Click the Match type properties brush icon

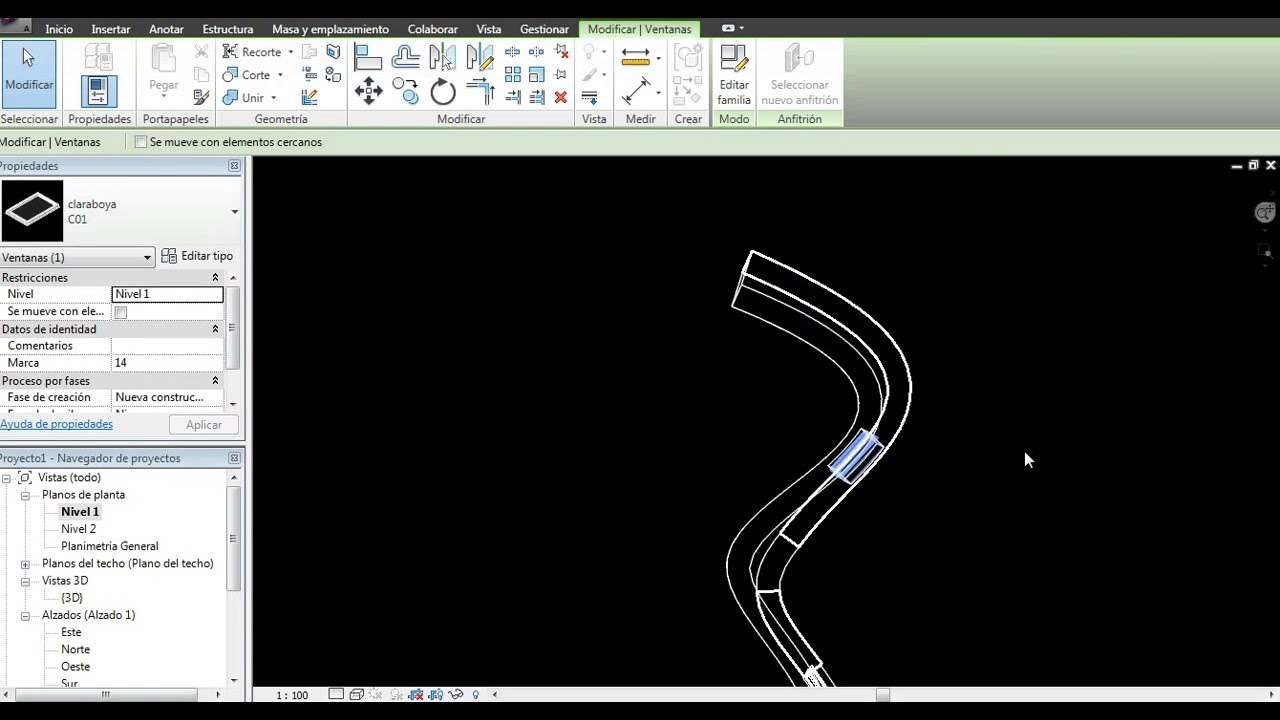201,97
